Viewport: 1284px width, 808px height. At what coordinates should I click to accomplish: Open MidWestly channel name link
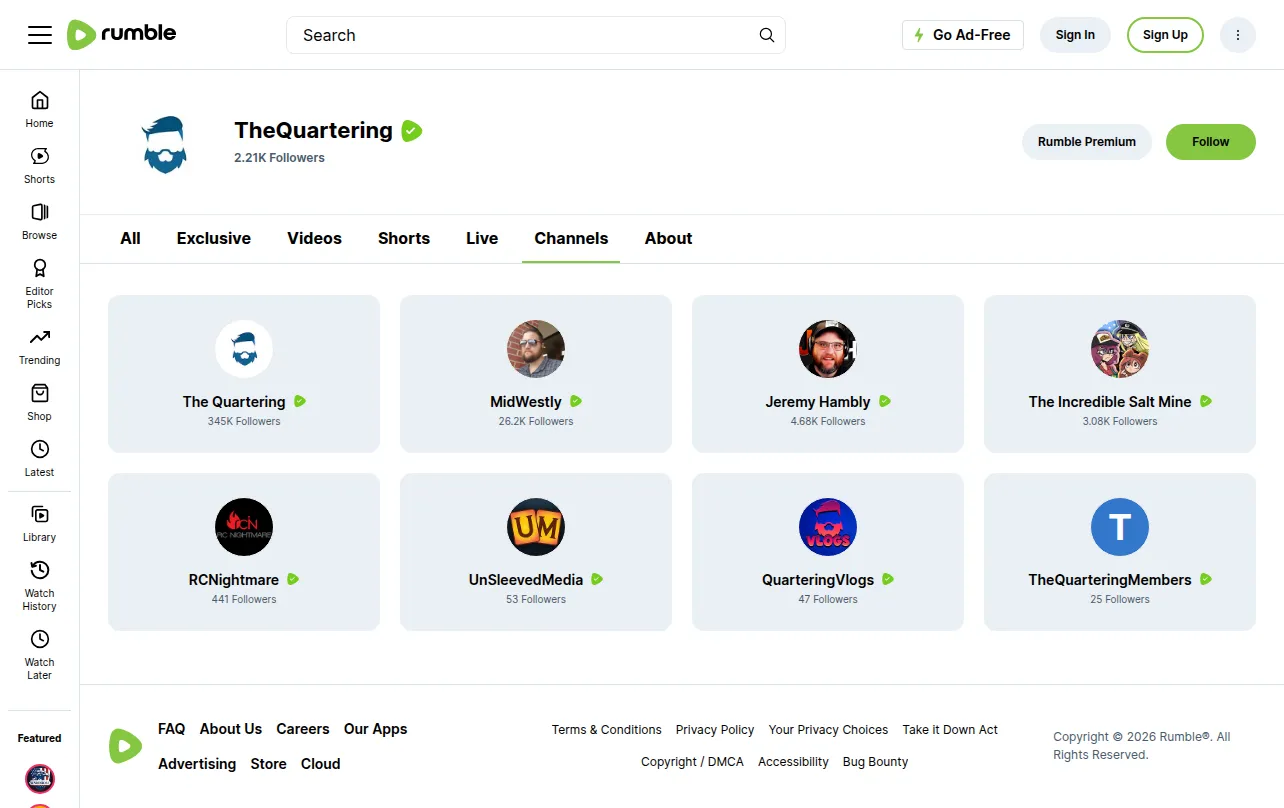pyautogui.click(x=526, y=402)
